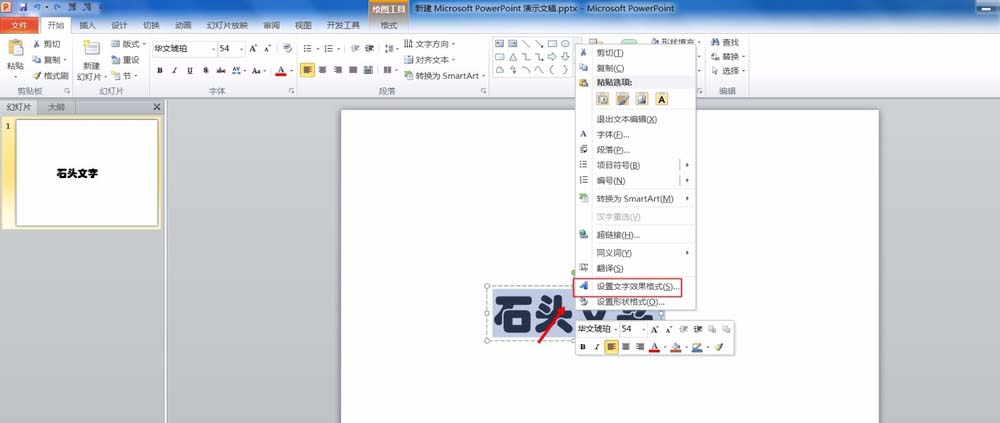Click the Clear Formatting icon in font group
The image size is (1000, 423).
tap(288, 48)
